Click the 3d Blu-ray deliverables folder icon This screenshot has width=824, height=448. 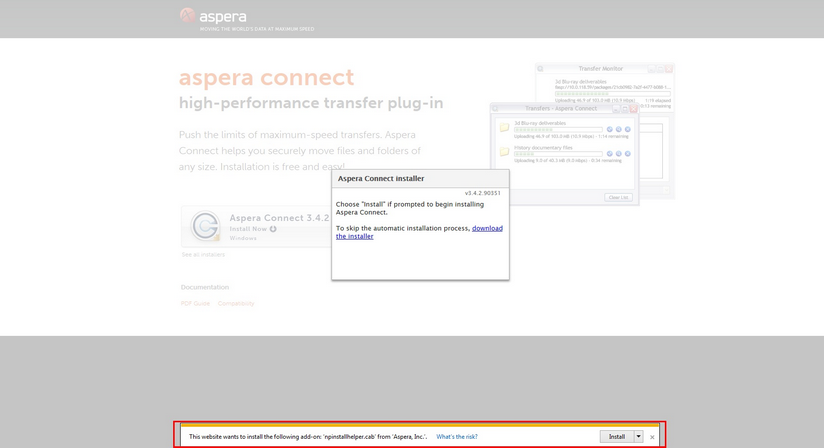[x=505, y=127]
